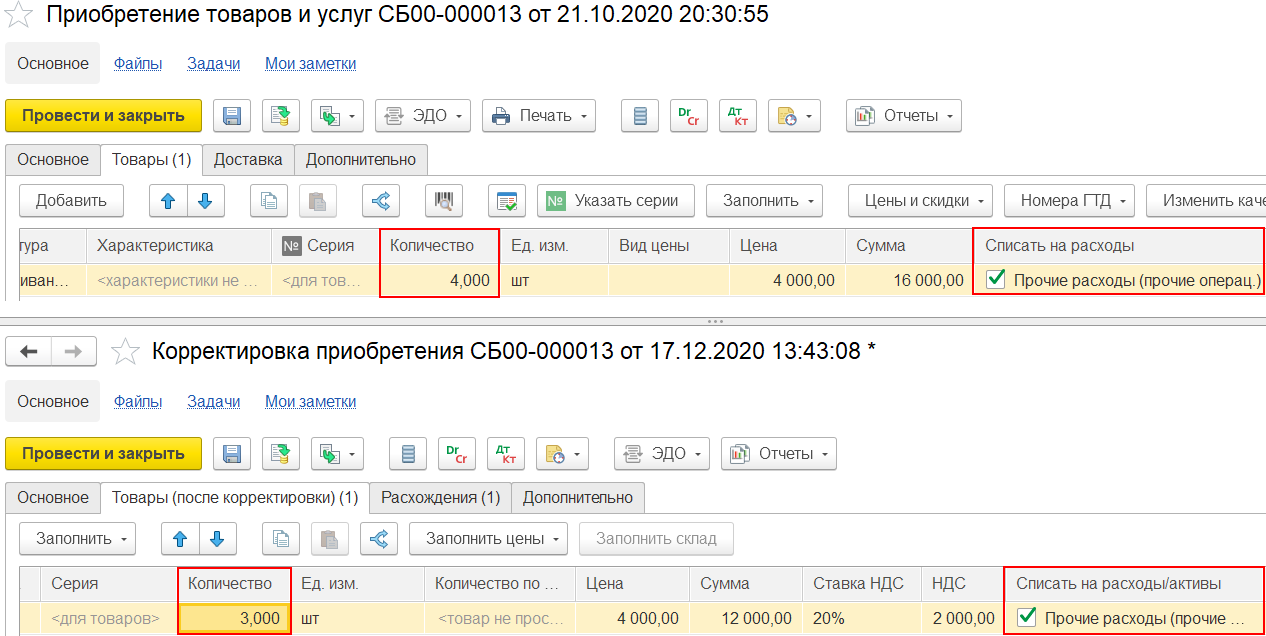Image resolution: width=1266 pixels, height=636 pixels.
Task: Open the Печать dropdown
Action: point(539,116)
